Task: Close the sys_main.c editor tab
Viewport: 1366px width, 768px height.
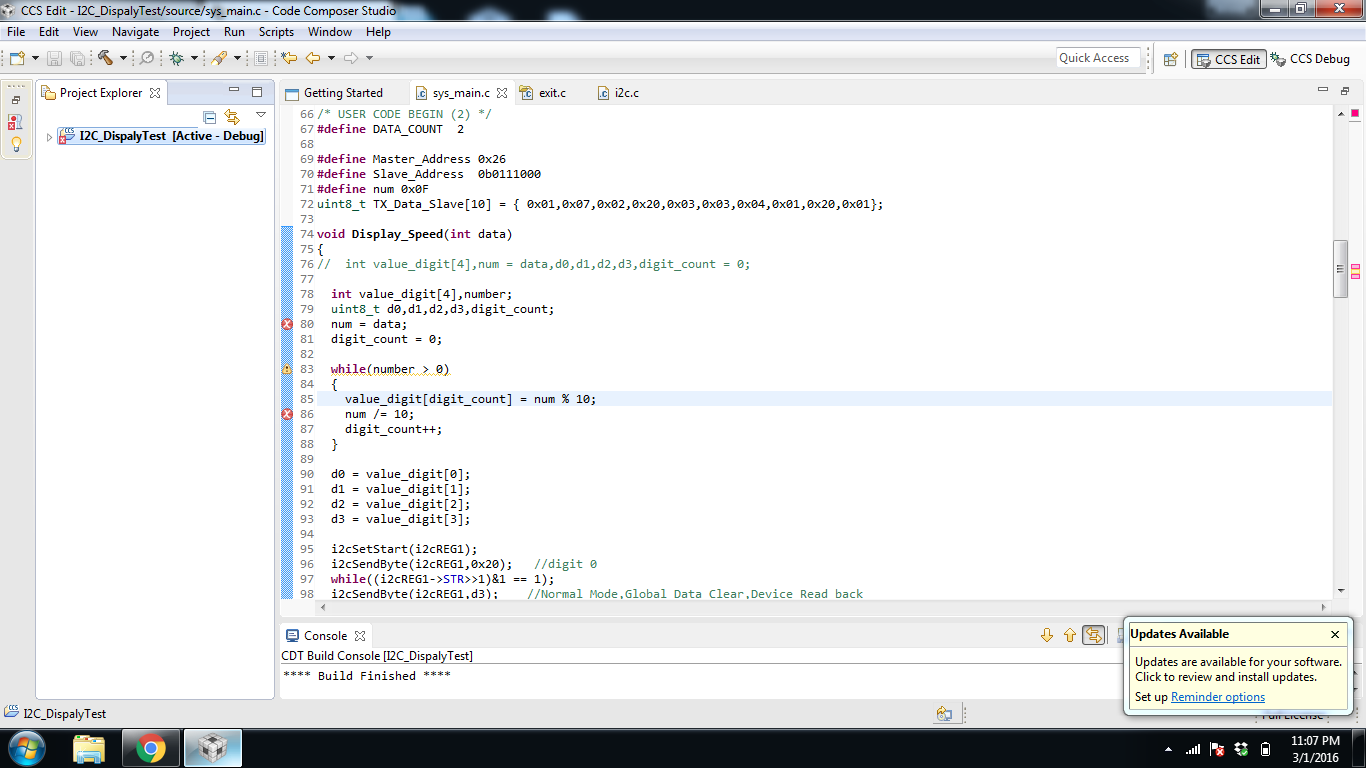Action: click(x=502, y=93)
